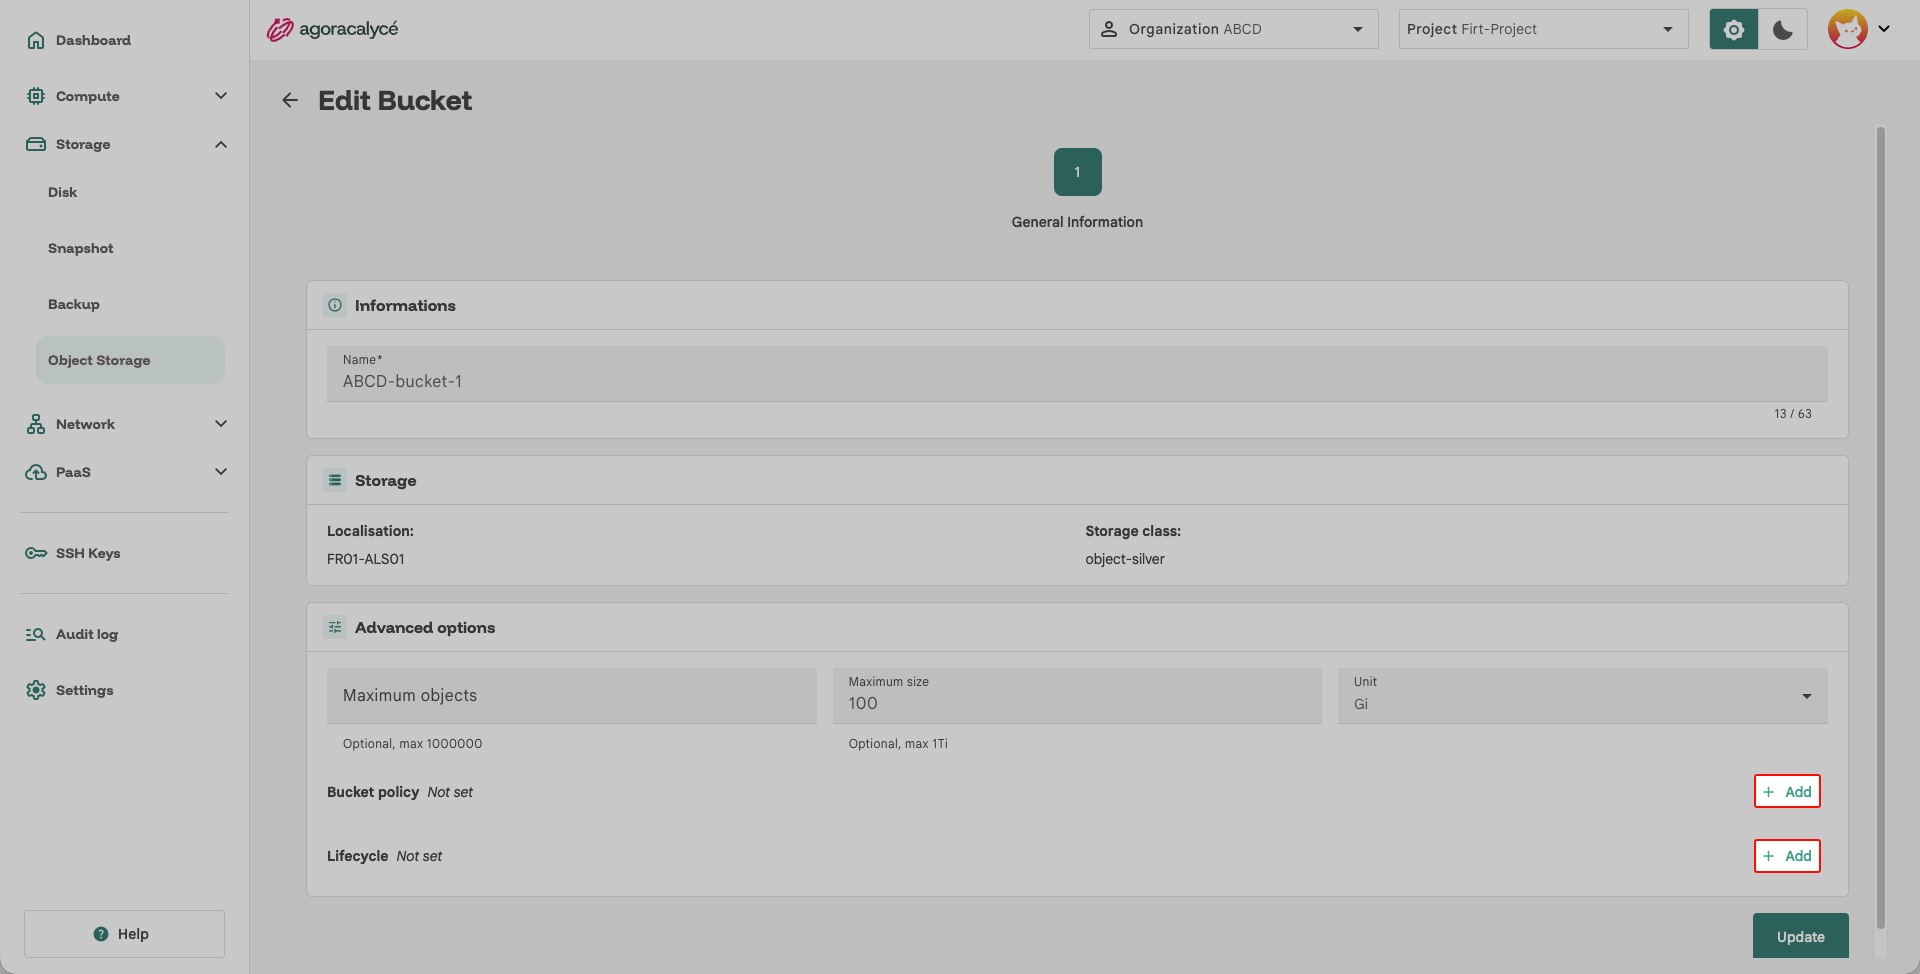
Task: Click the agoracalycé logo
Action: [332, 29]
